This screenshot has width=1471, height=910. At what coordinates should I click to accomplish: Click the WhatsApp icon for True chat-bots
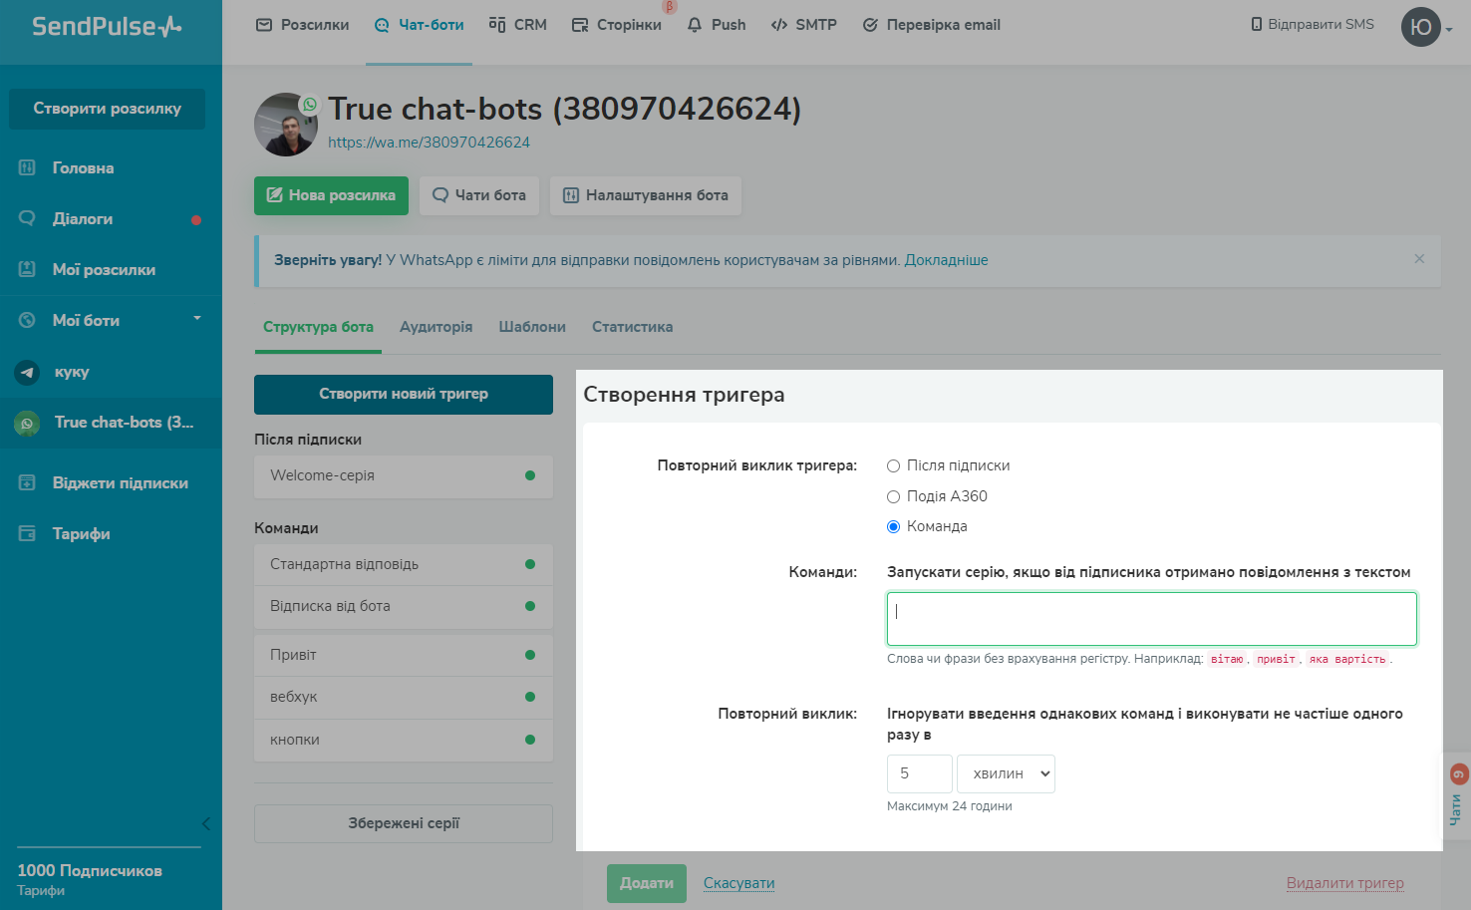(27, 423)
